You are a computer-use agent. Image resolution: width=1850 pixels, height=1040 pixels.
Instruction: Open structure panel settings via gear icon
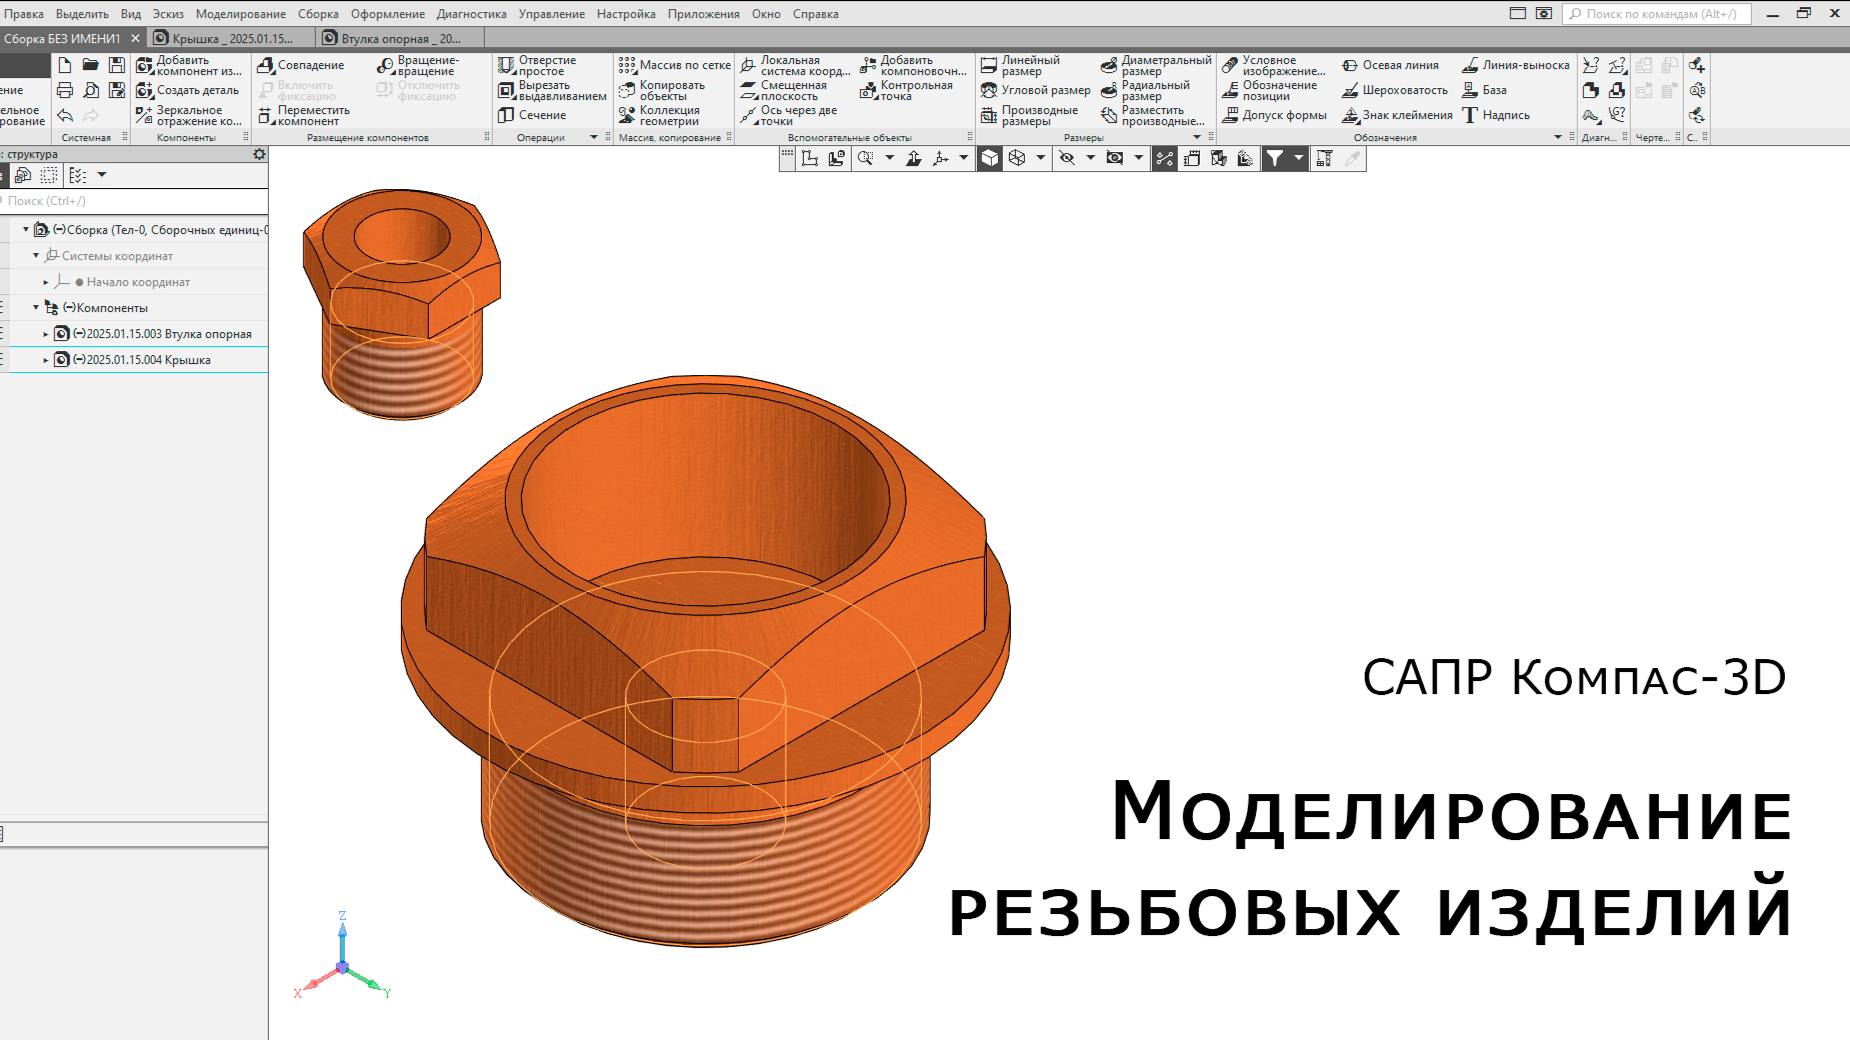[x=260, y=156]
